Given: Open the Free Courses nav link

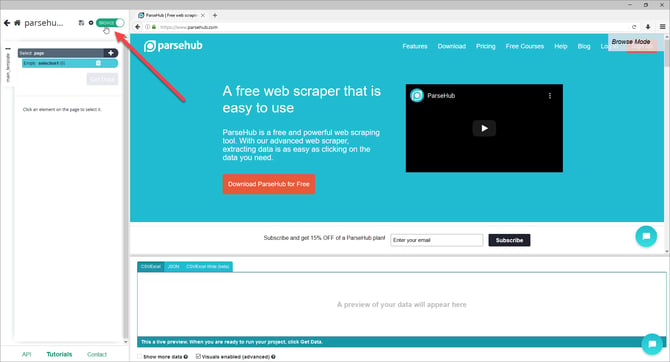Looking at the screenshot, I should (525, 46).
